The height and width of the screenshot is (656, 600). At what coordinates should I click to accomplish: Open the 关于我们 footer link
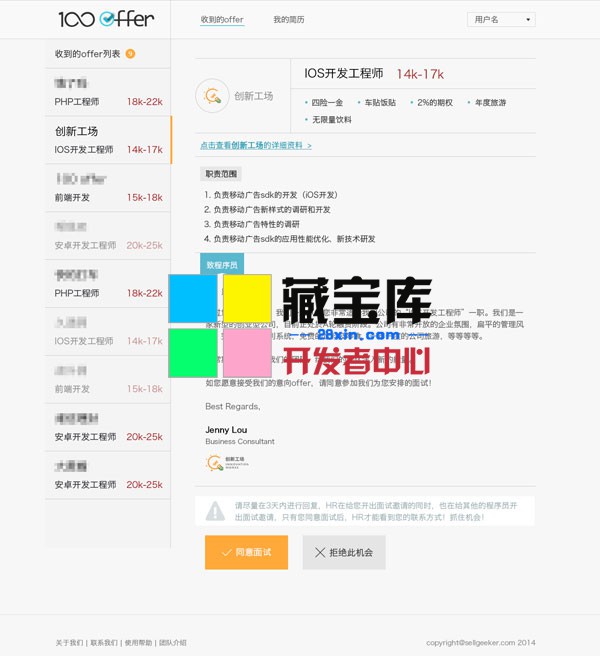click(69, 643)
